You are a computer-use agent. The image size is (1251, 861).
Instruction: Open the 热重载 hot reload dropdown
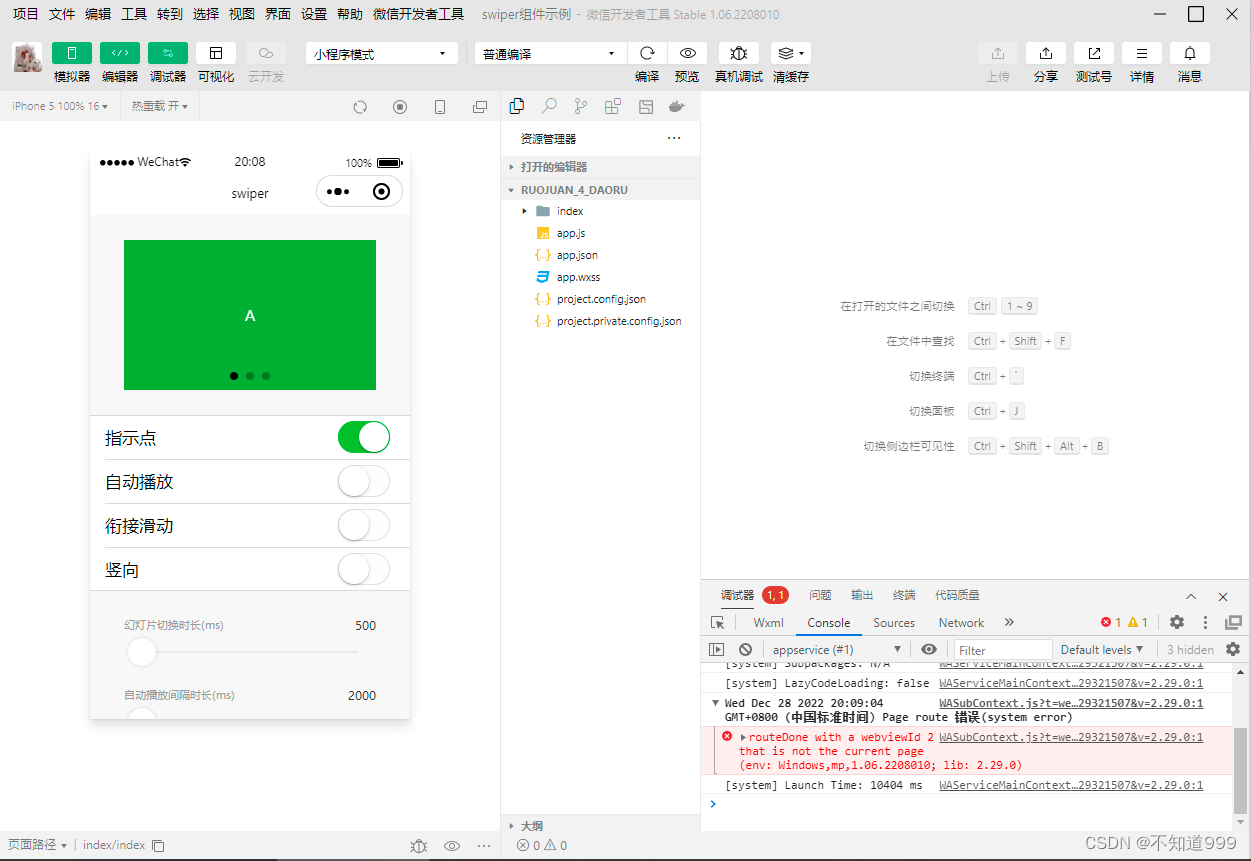(160, 106)
